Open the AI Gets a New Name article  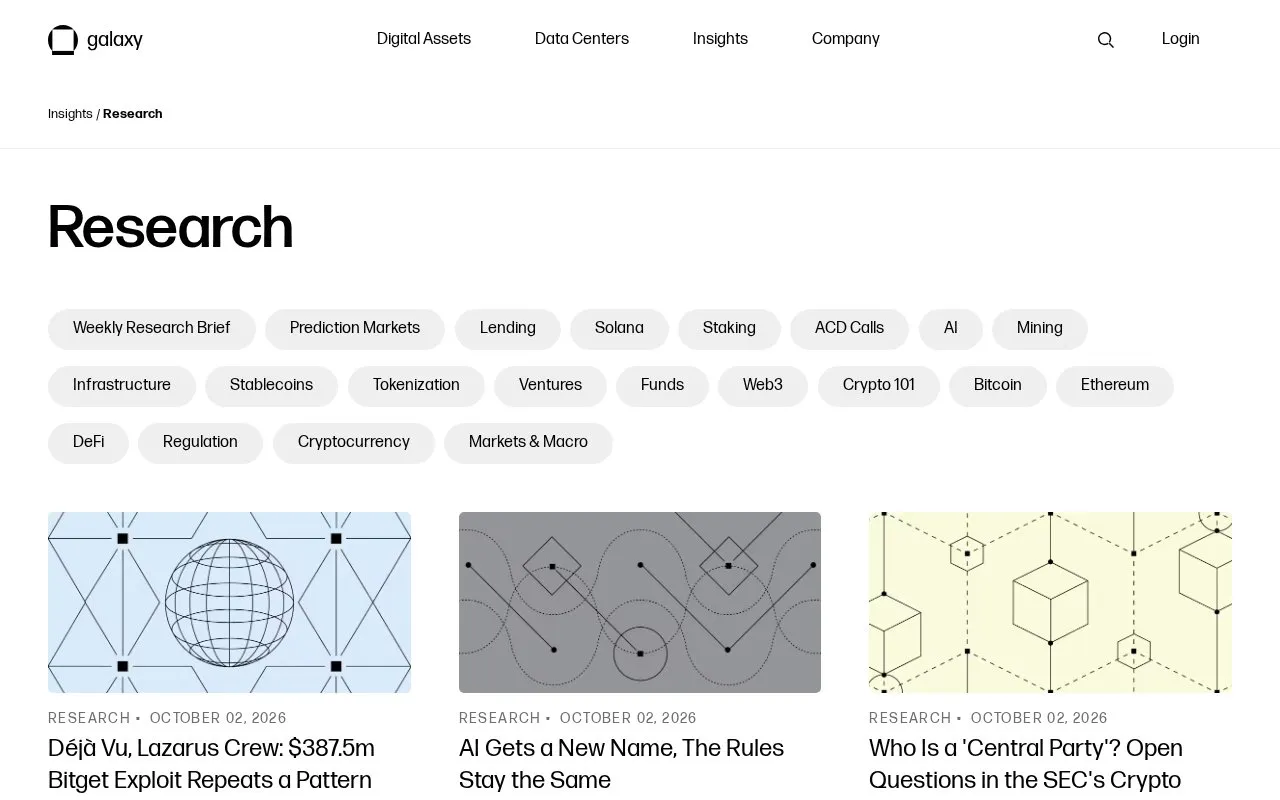pyautogui.click(x=621, y=764)
